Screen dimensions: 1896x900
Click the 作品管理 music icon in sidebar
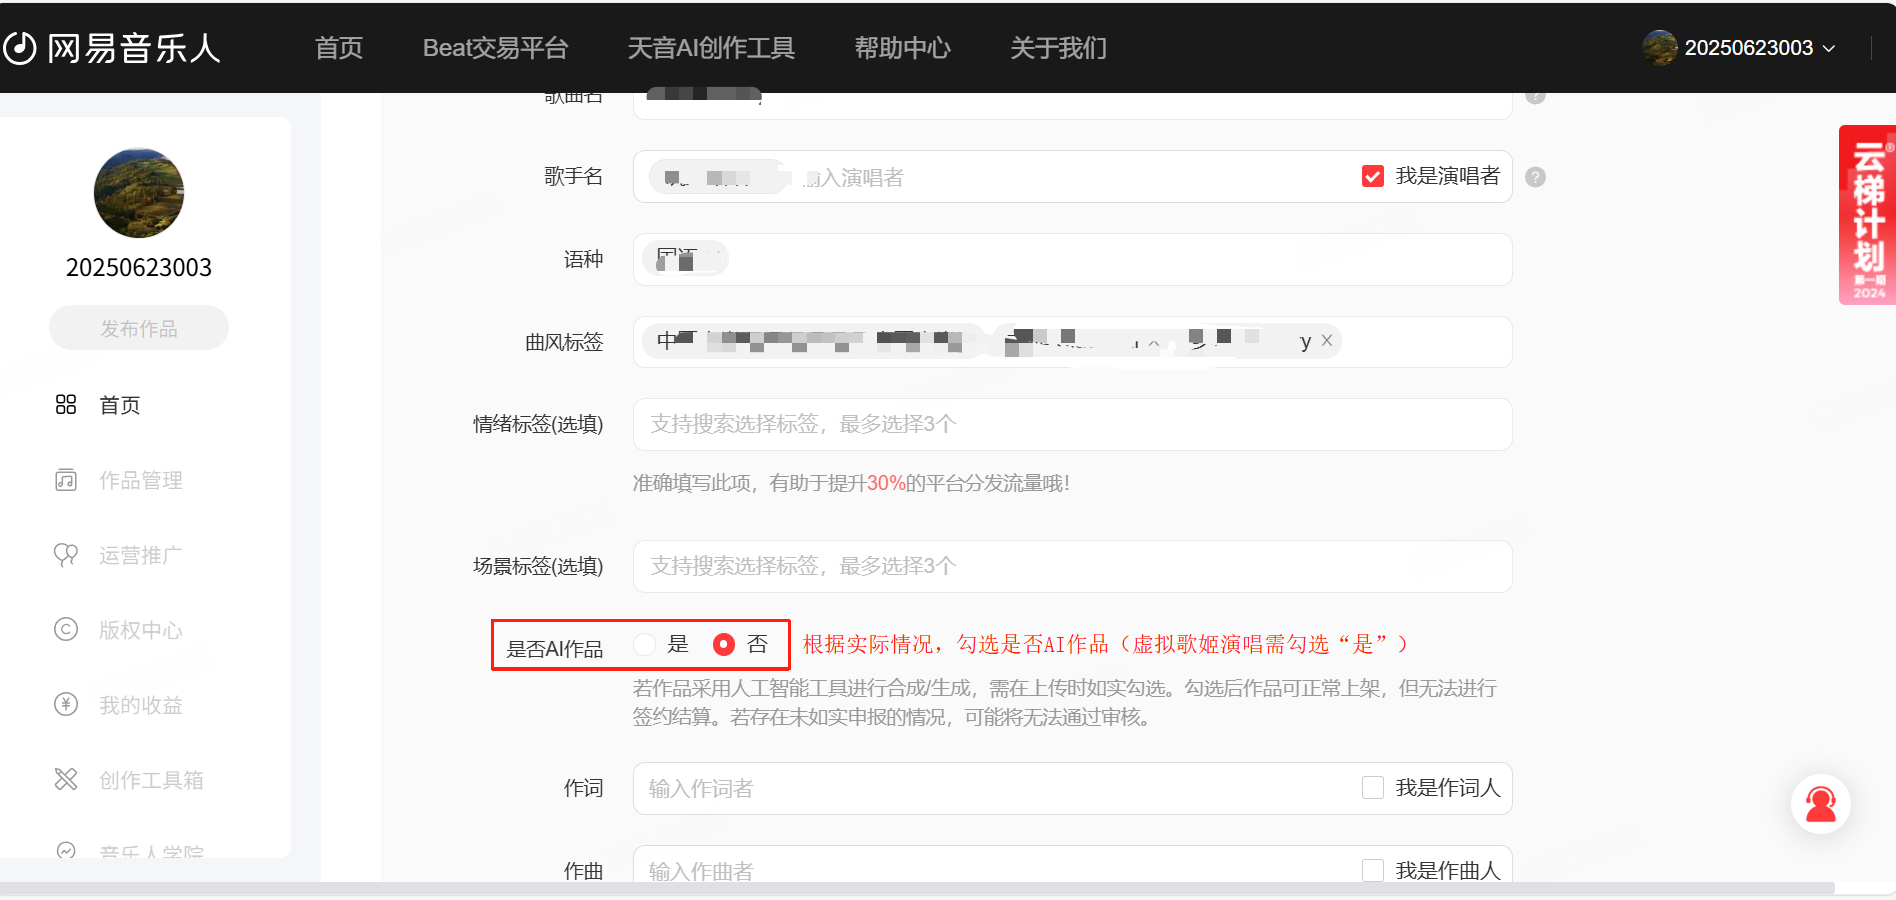click(66, 480)
